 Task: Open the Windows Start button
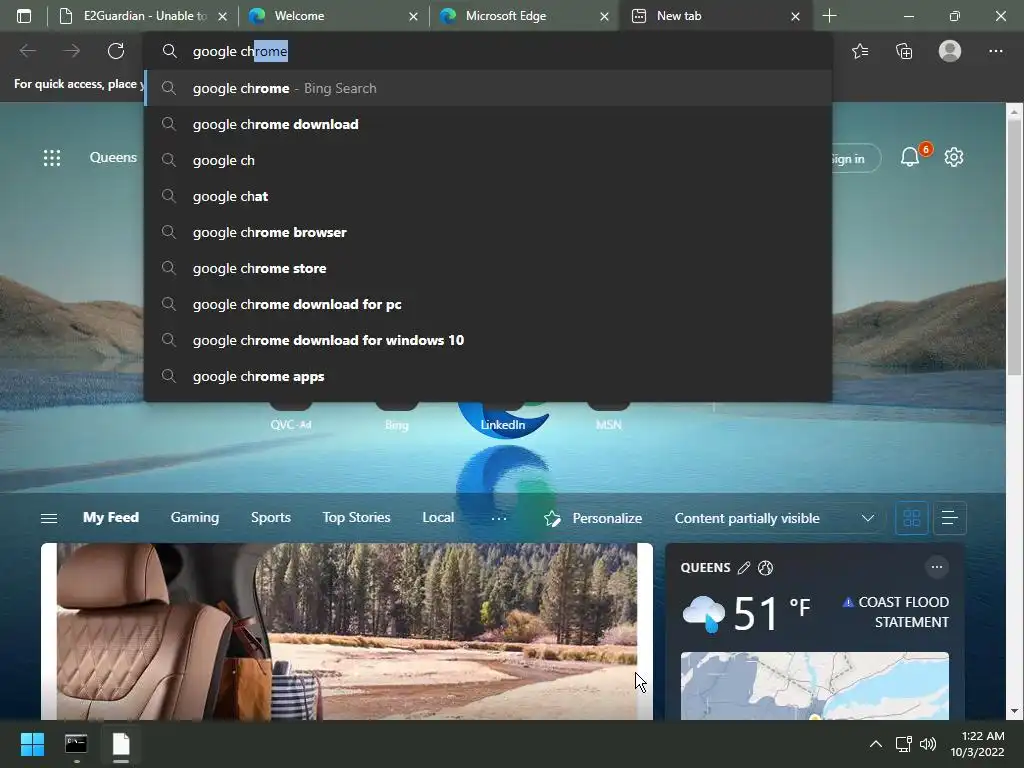coord(32,744)
